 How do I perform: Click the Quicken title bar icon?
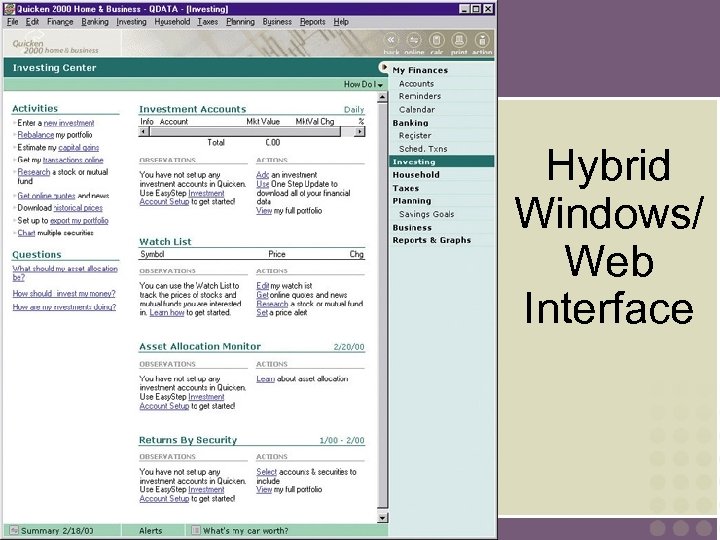click(x=9, y=9)
